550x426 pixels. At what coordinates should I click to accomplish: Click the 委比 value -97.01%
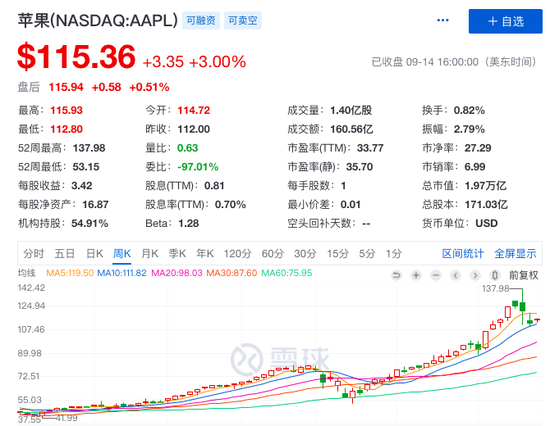coord(197,167)
